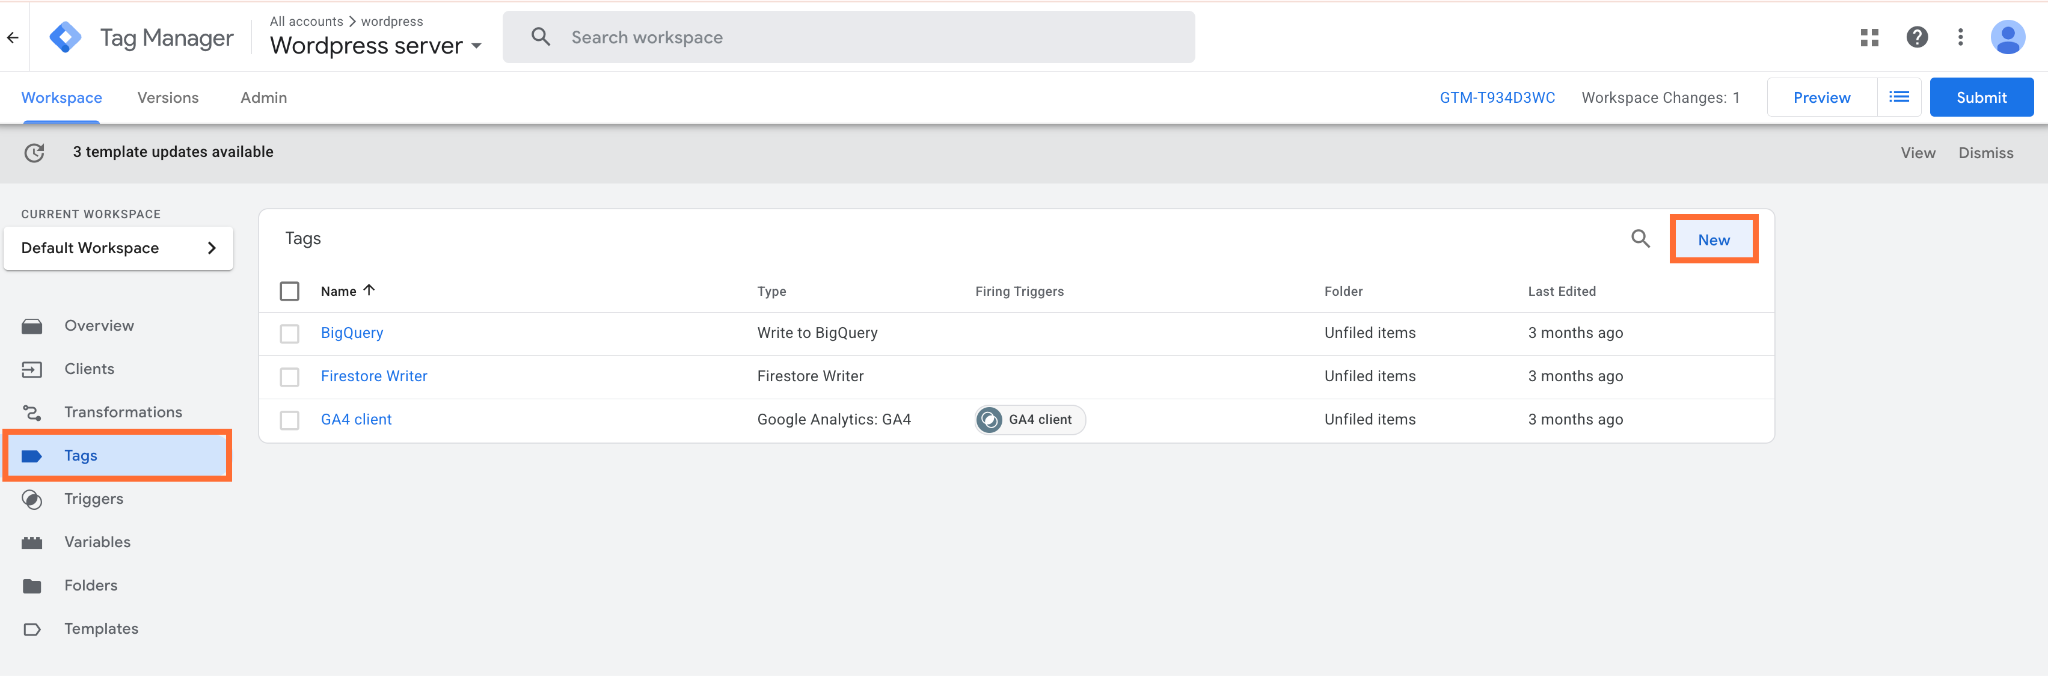This screenshot has width=2048, height=676.
Task: Click the Firestore Writer type cell text
Action: [x=810, y=376]
